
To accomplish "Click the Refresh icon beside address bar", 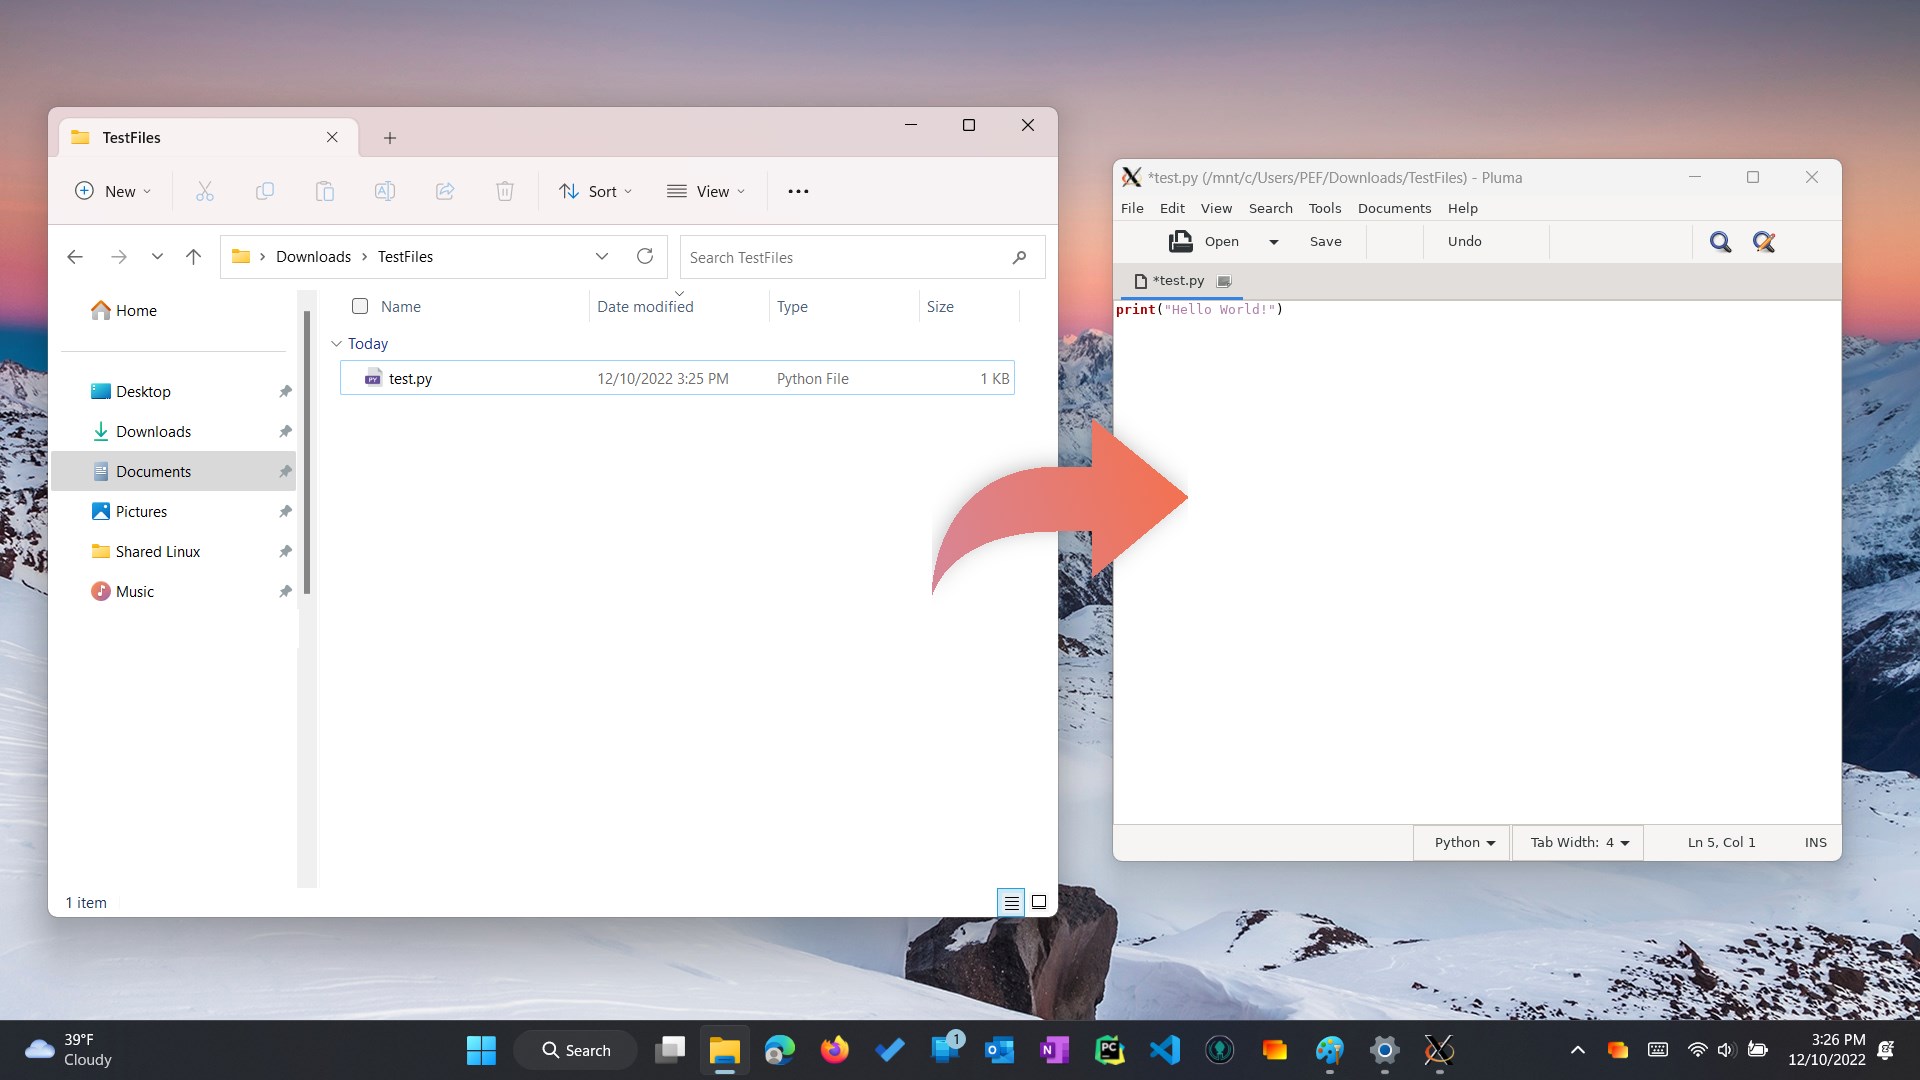I will point(645,257).
